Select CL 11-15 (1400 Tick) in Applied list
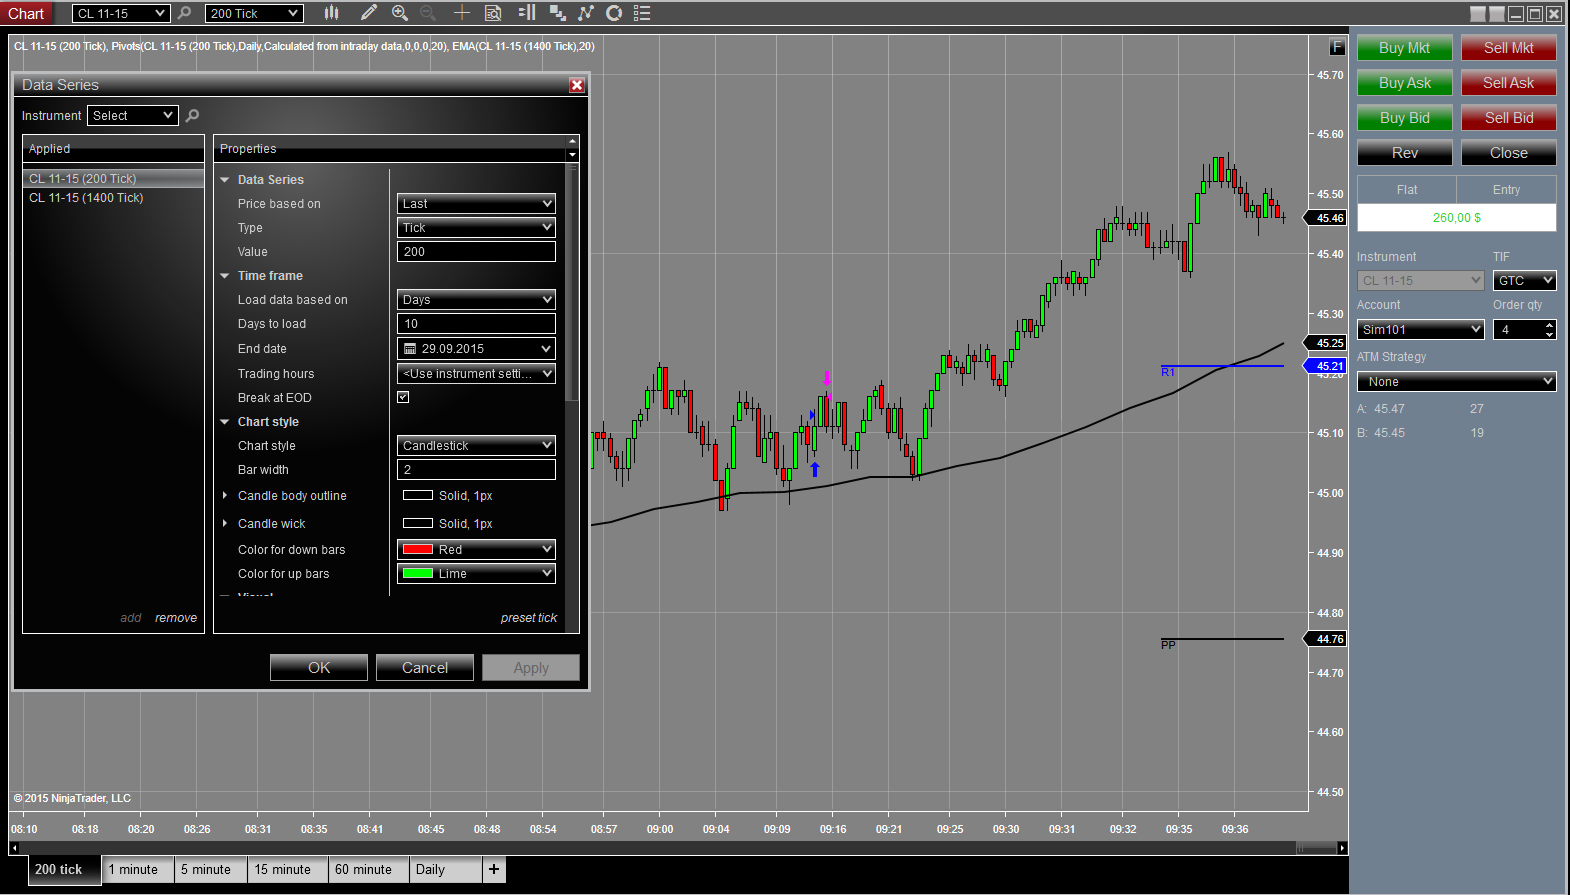This screenshot has height=895, width=1570. pyautogui.click(x=113, y=198)
